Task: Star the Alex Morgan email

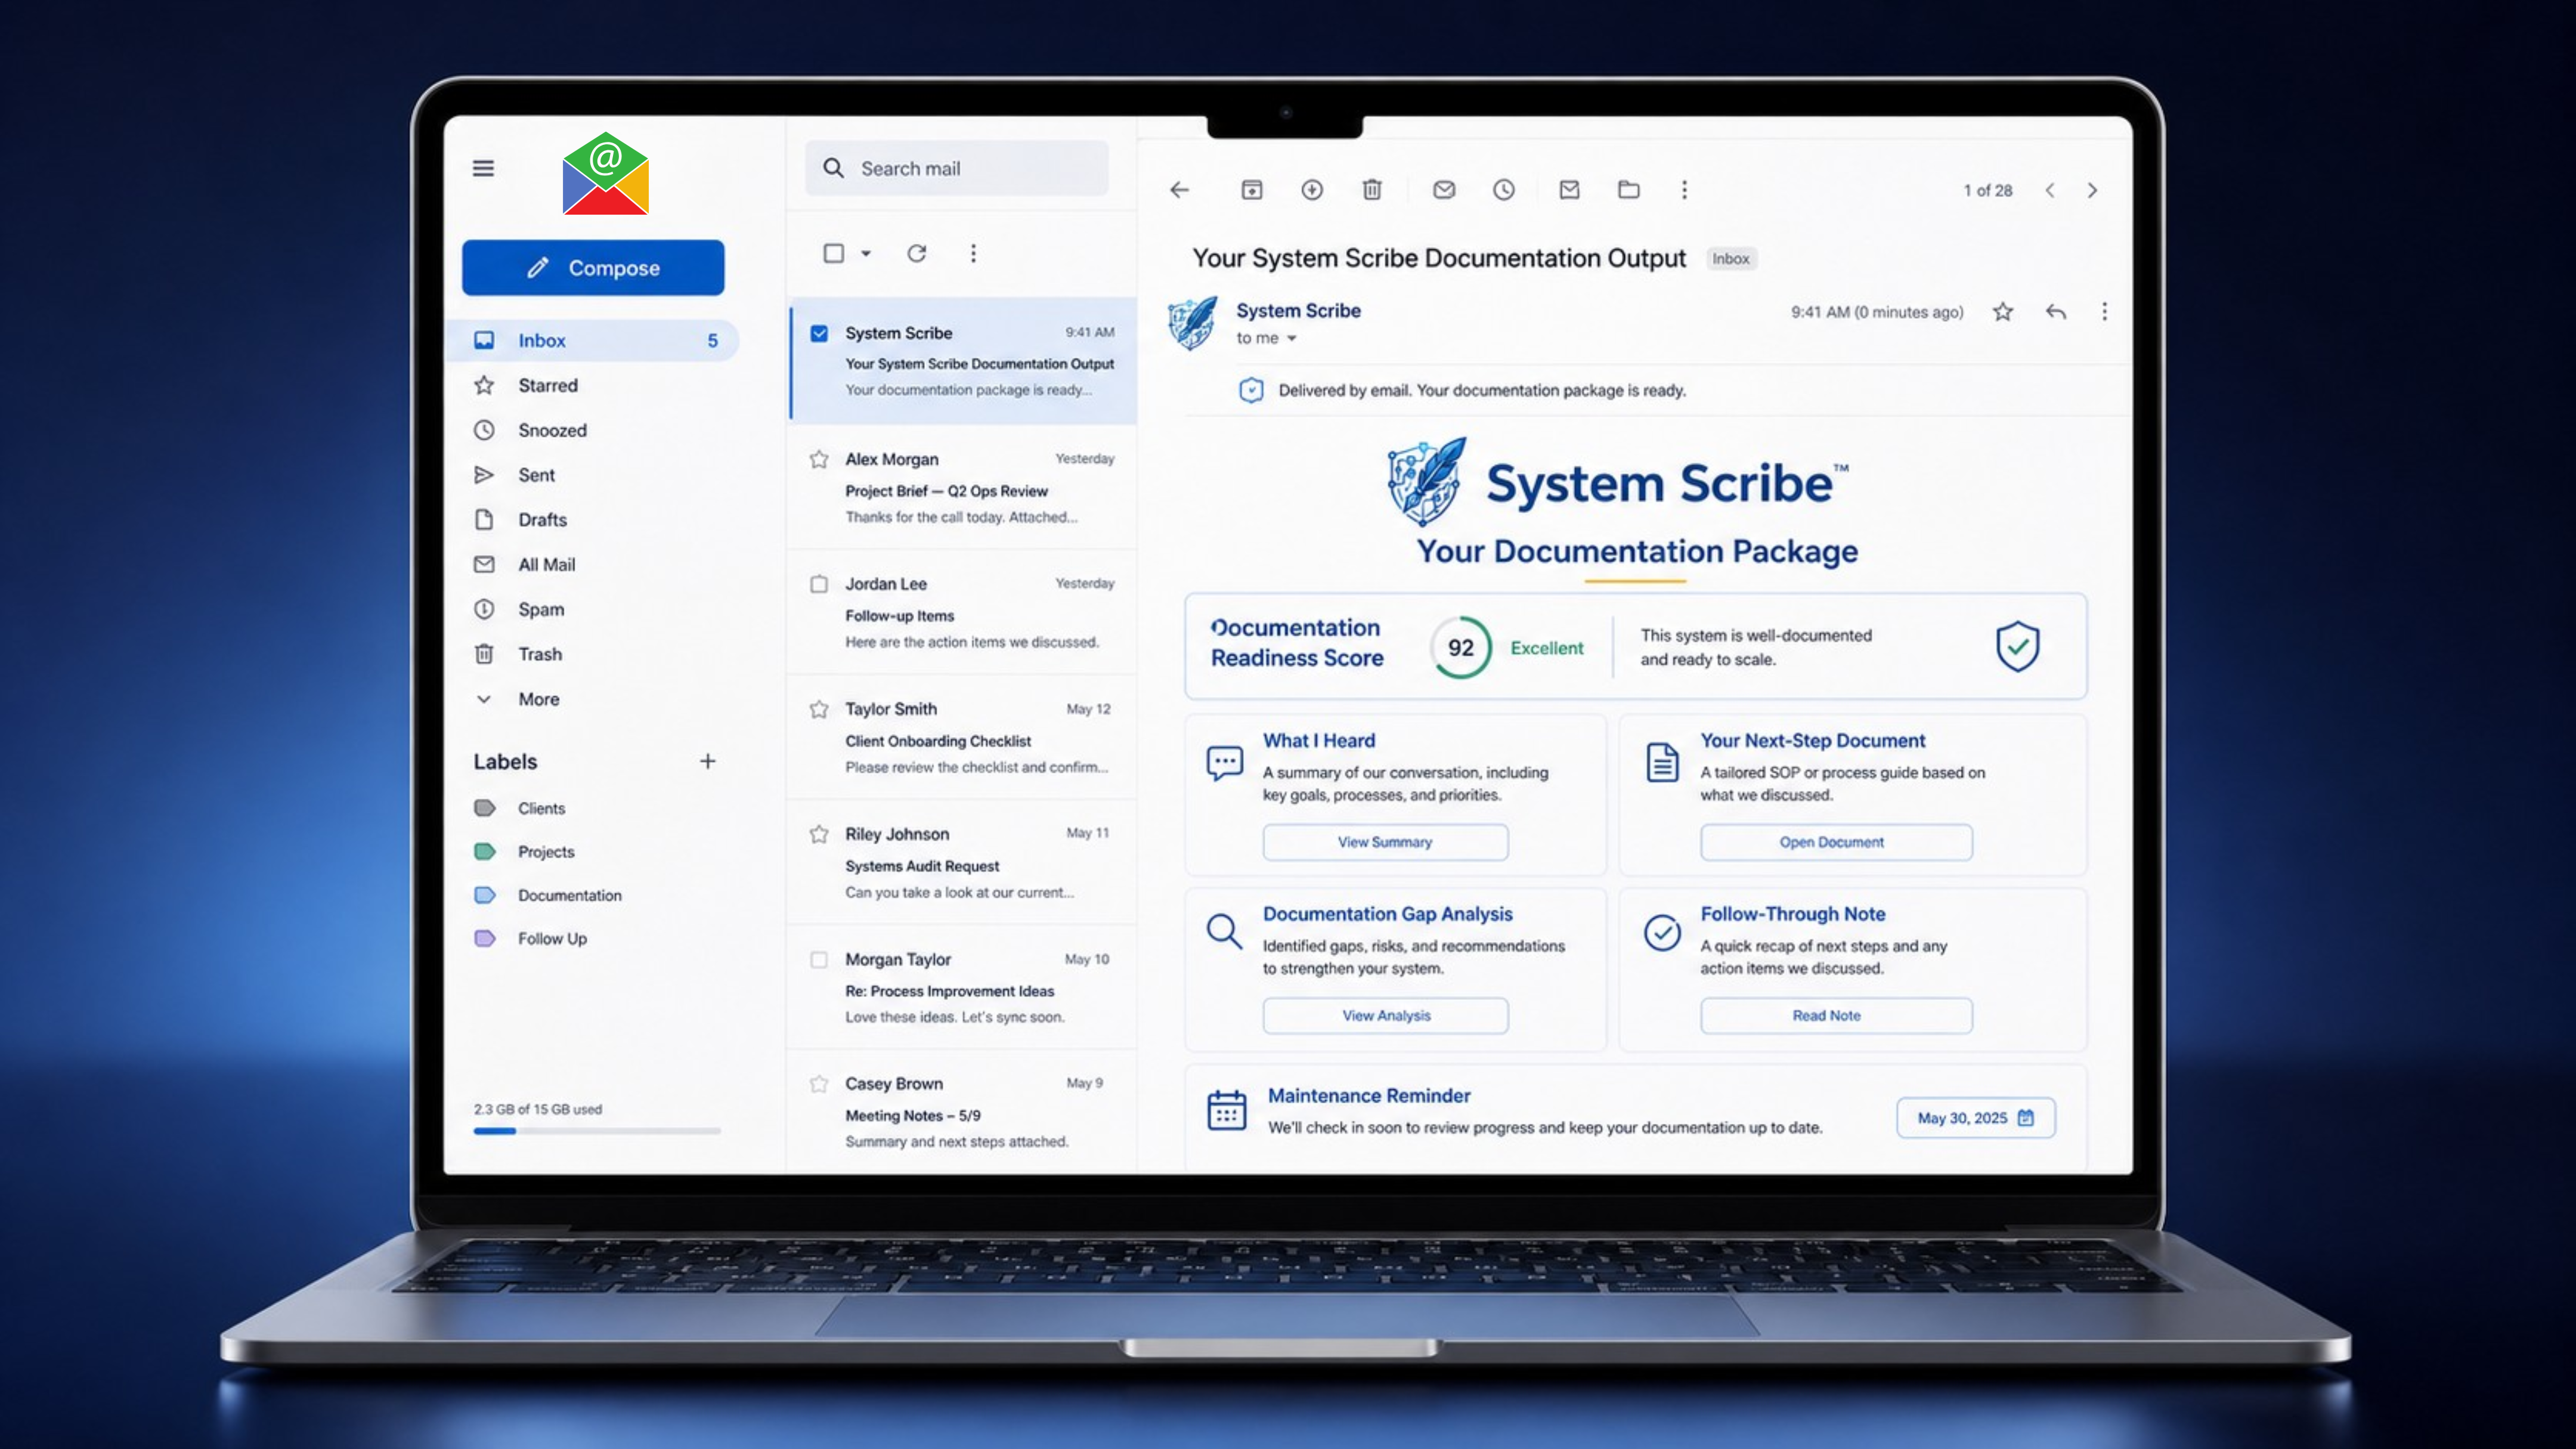Action: pyautogui.click(x=819, y=459)
